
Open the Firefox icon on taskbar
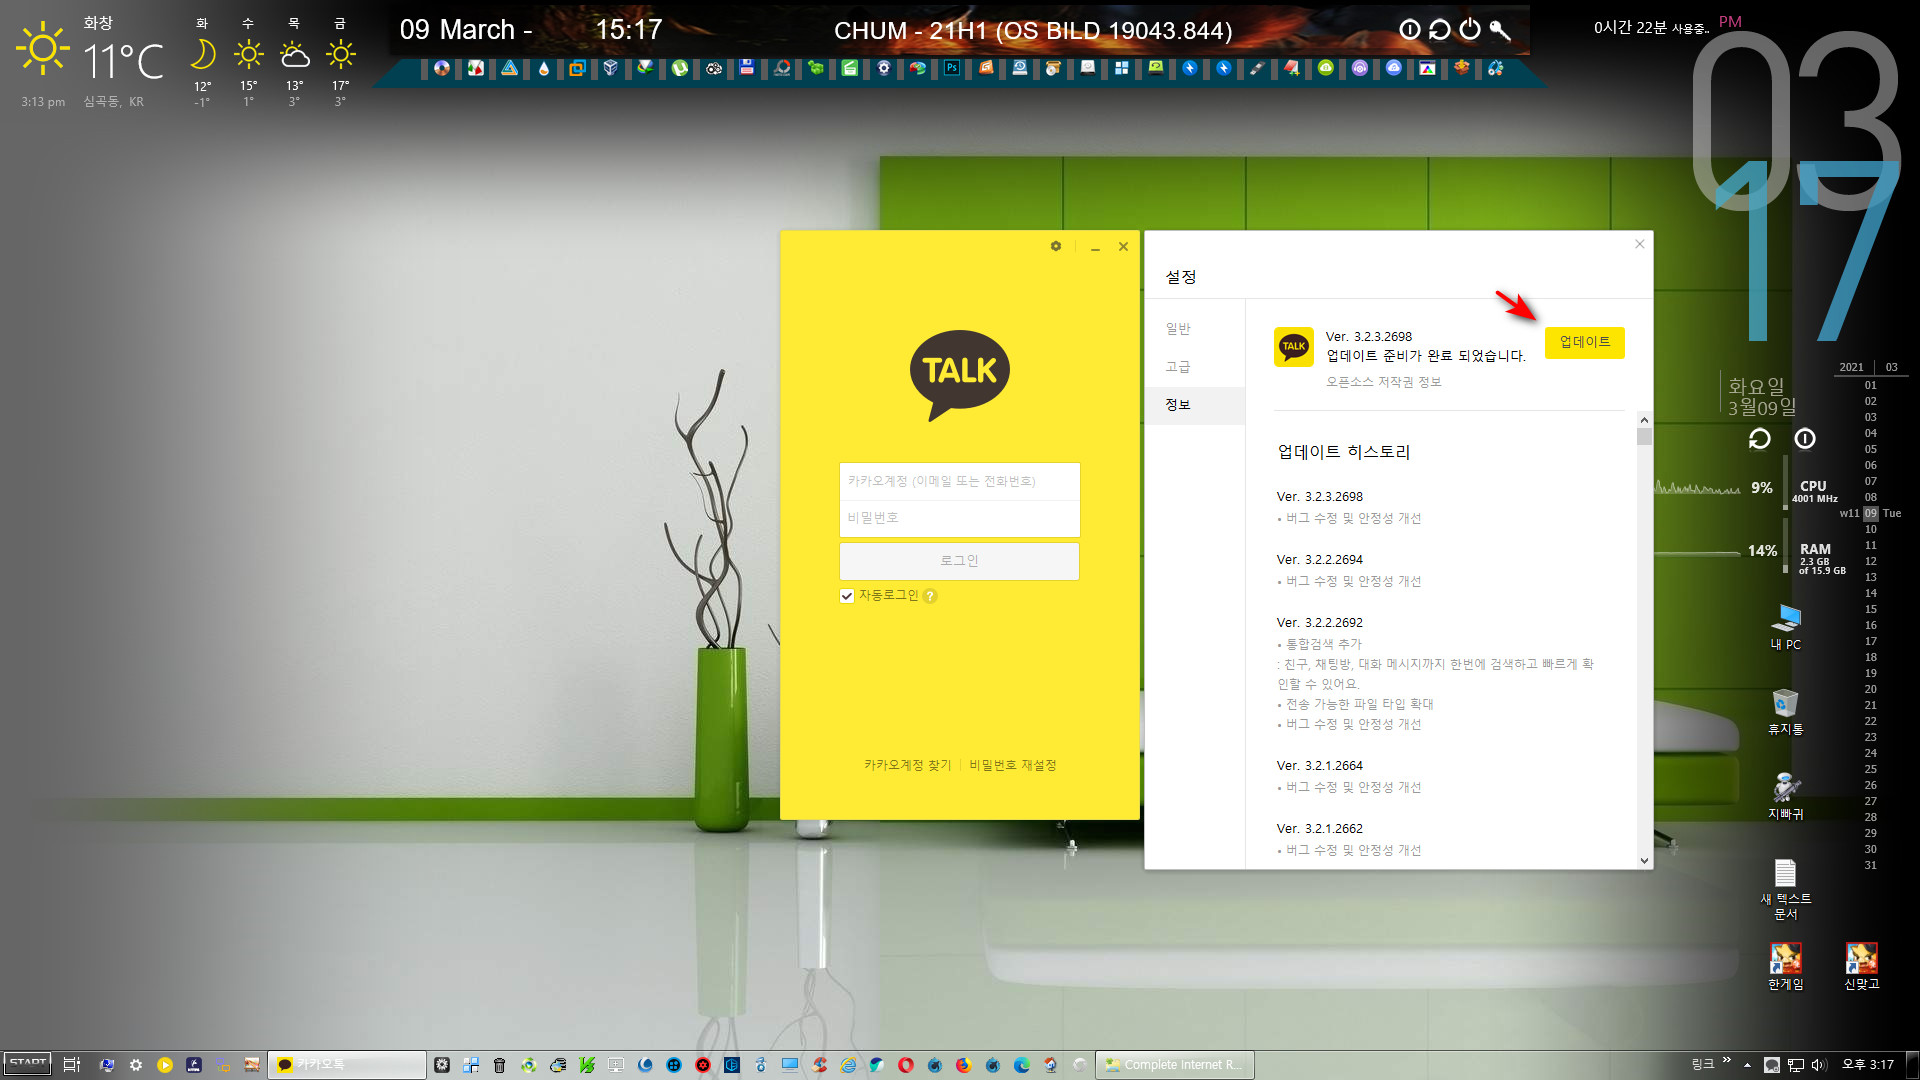tap(963, 1064)
